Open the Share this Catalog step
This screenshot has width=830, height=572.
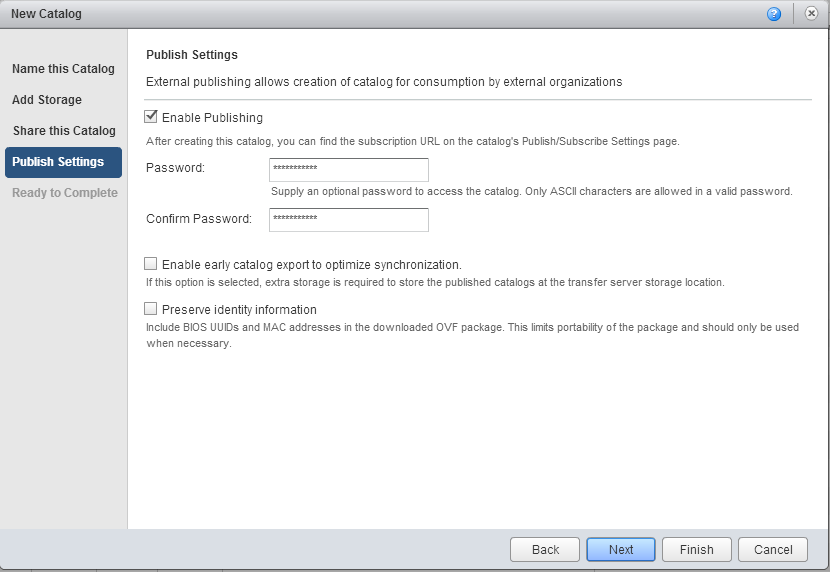tap(64, 131)
